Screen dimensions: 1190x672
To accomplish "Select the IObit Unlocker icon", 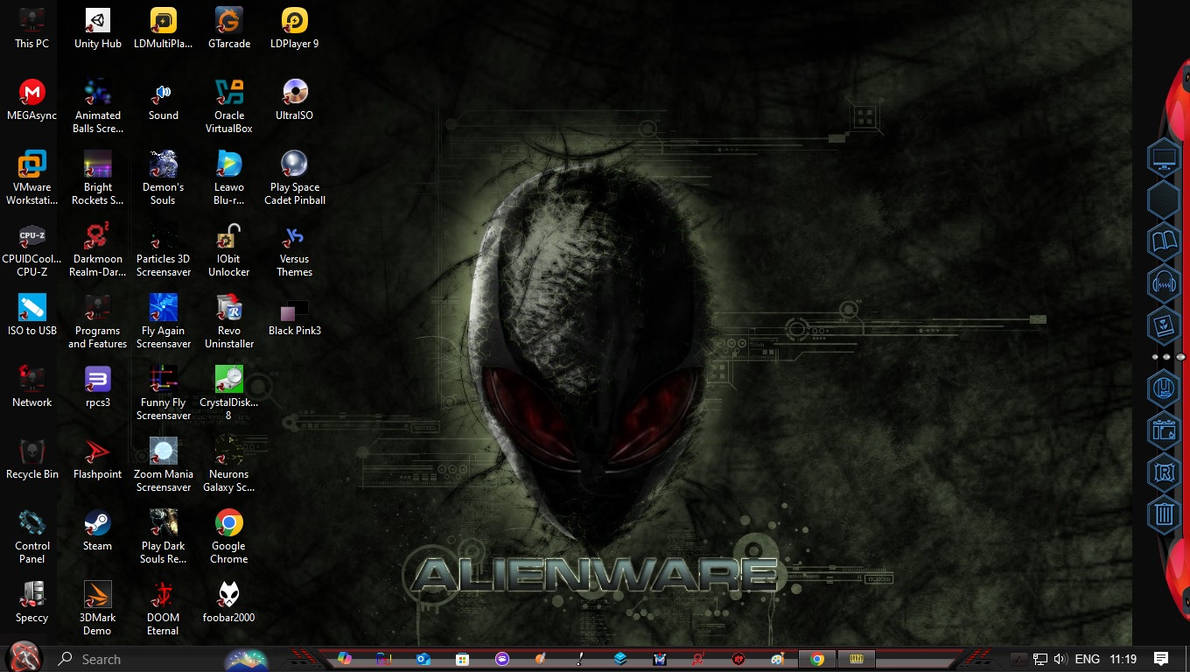I will click(x=228, y=250).
